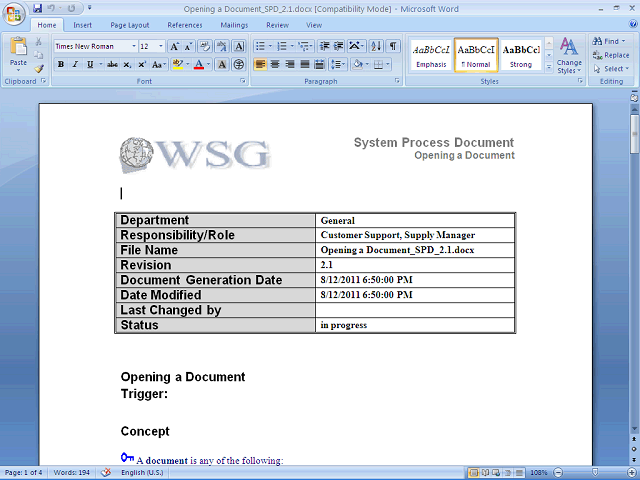Open the font name dropdown

[x=133, y=46]
